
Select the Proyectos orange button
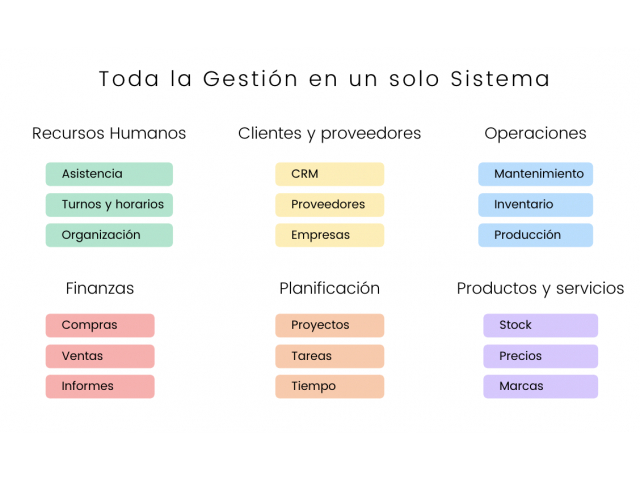(329, 325)
